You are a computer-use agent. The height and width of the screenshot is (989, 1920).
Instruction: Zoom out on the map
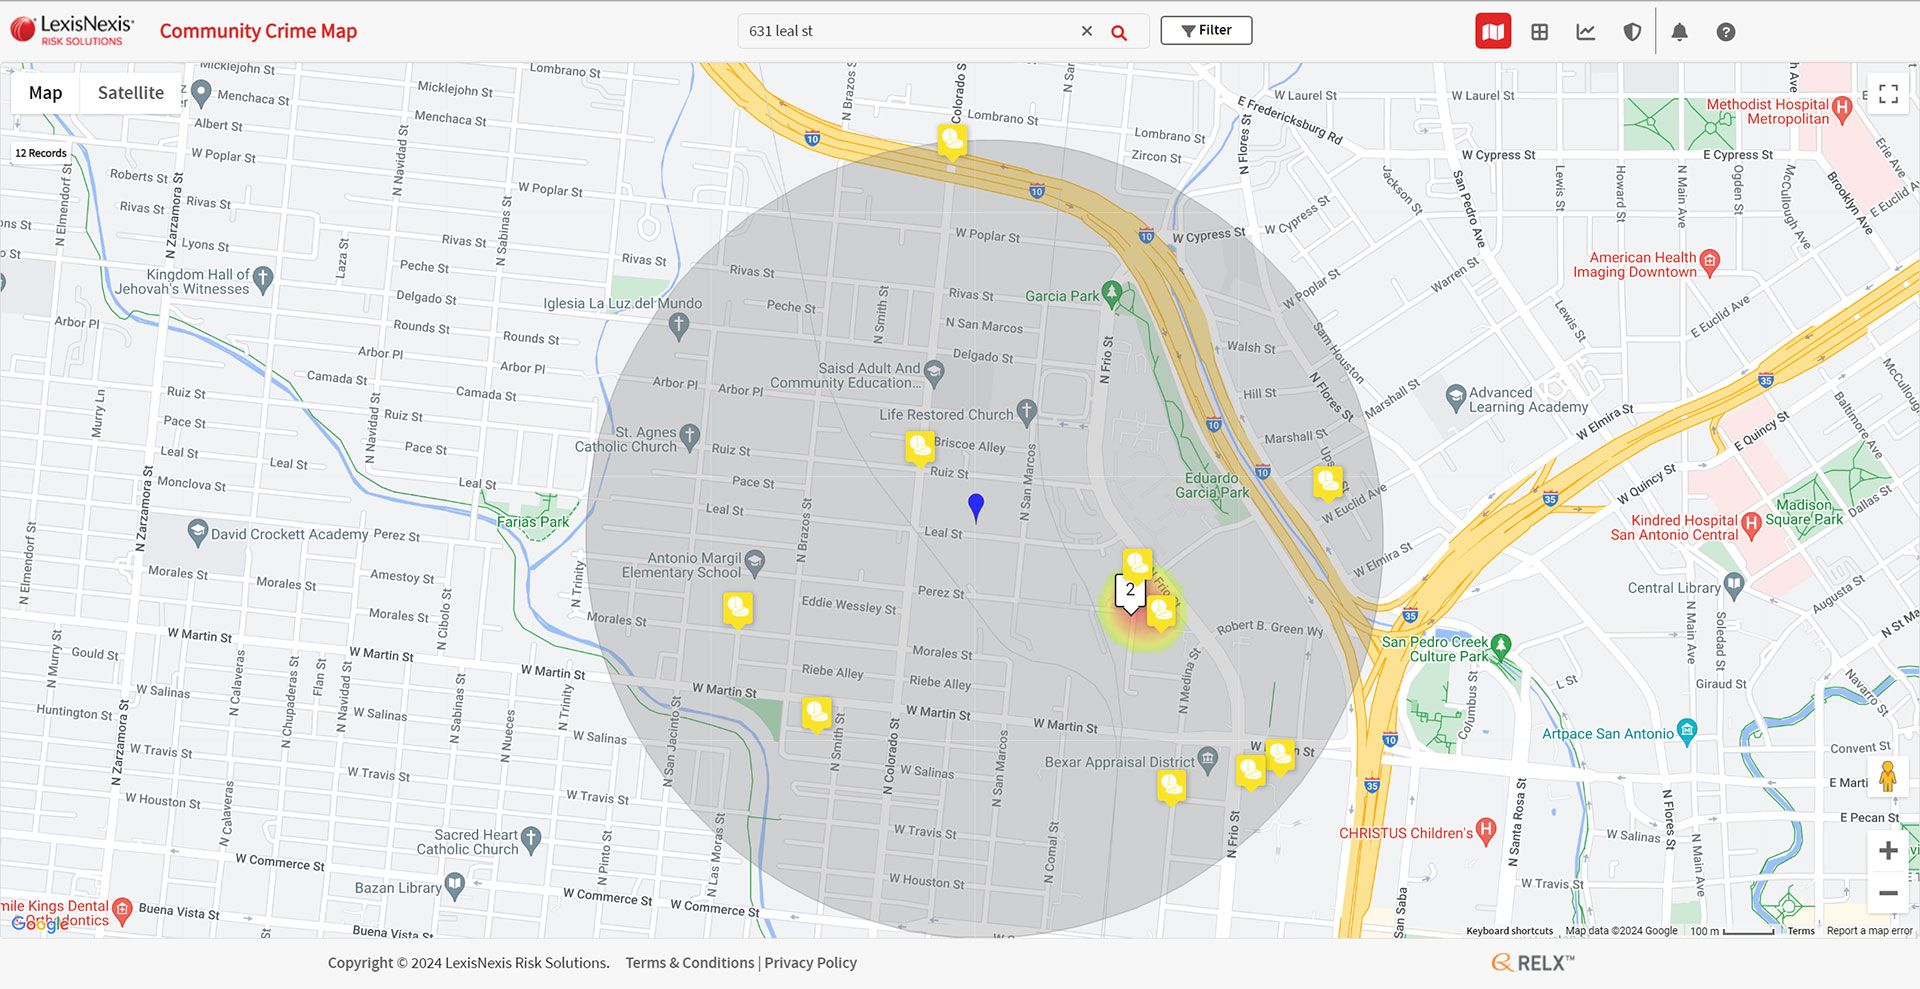click(1888, 893)
